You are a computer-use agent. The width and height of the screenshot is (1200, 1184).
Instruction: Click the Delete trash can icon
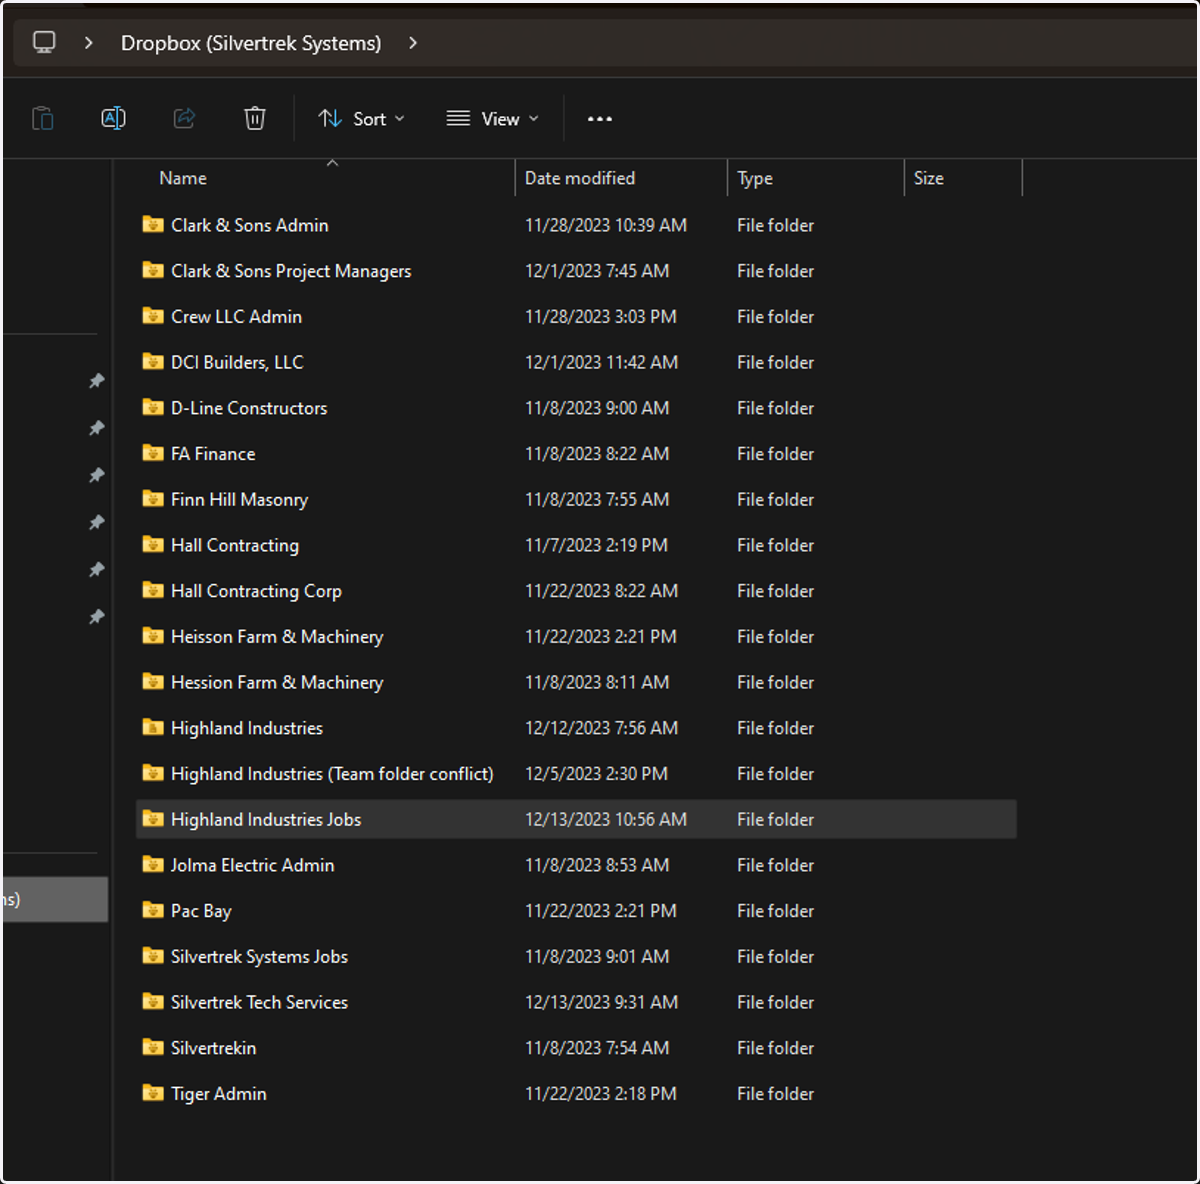[x=255, y=118]
